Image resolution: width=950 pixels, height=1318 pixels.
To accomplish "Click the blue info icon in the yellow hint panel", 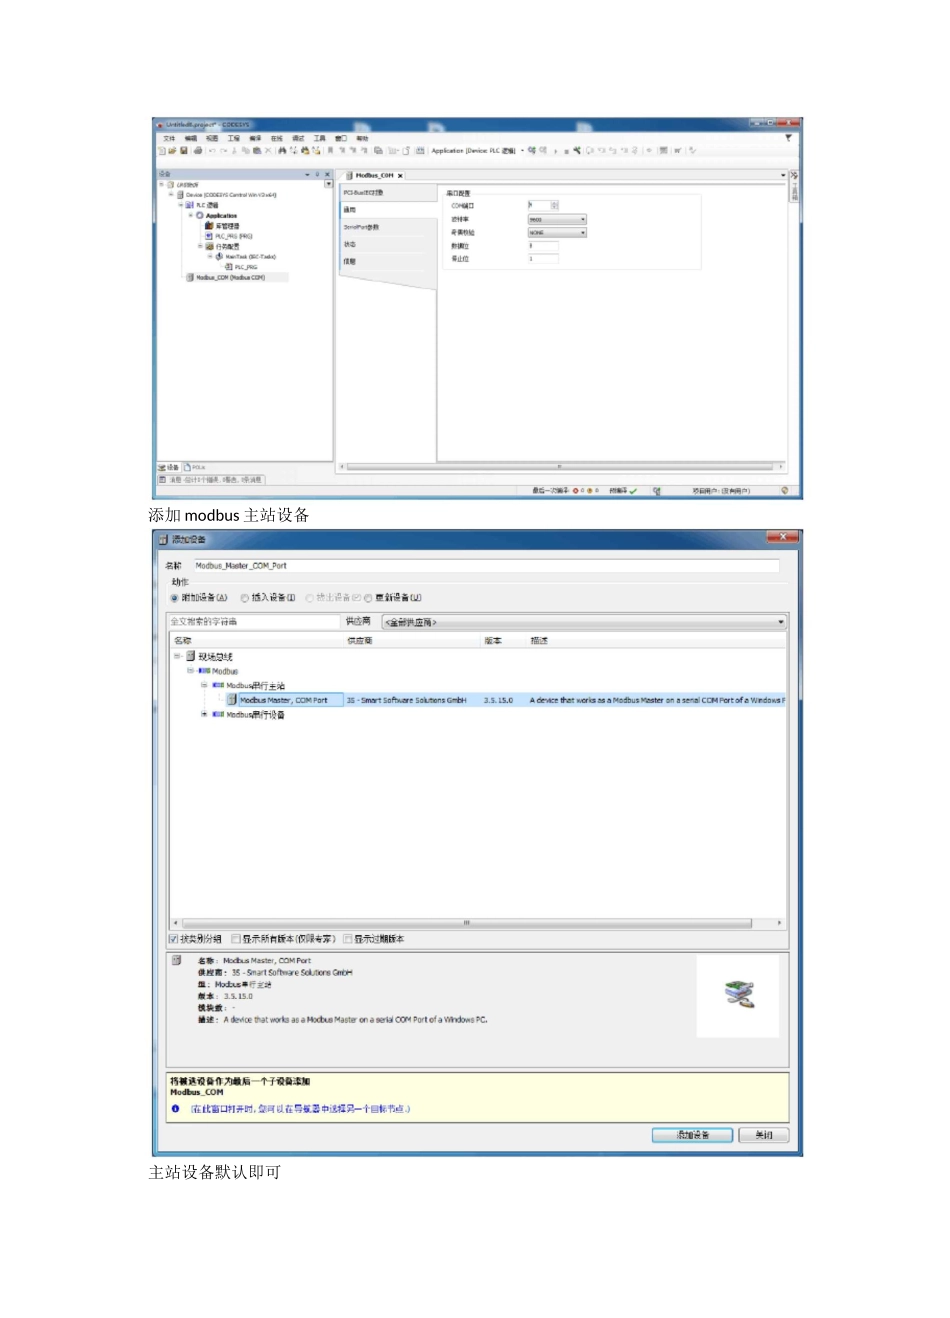I will pyautogui.click(x=176, y=1109).
